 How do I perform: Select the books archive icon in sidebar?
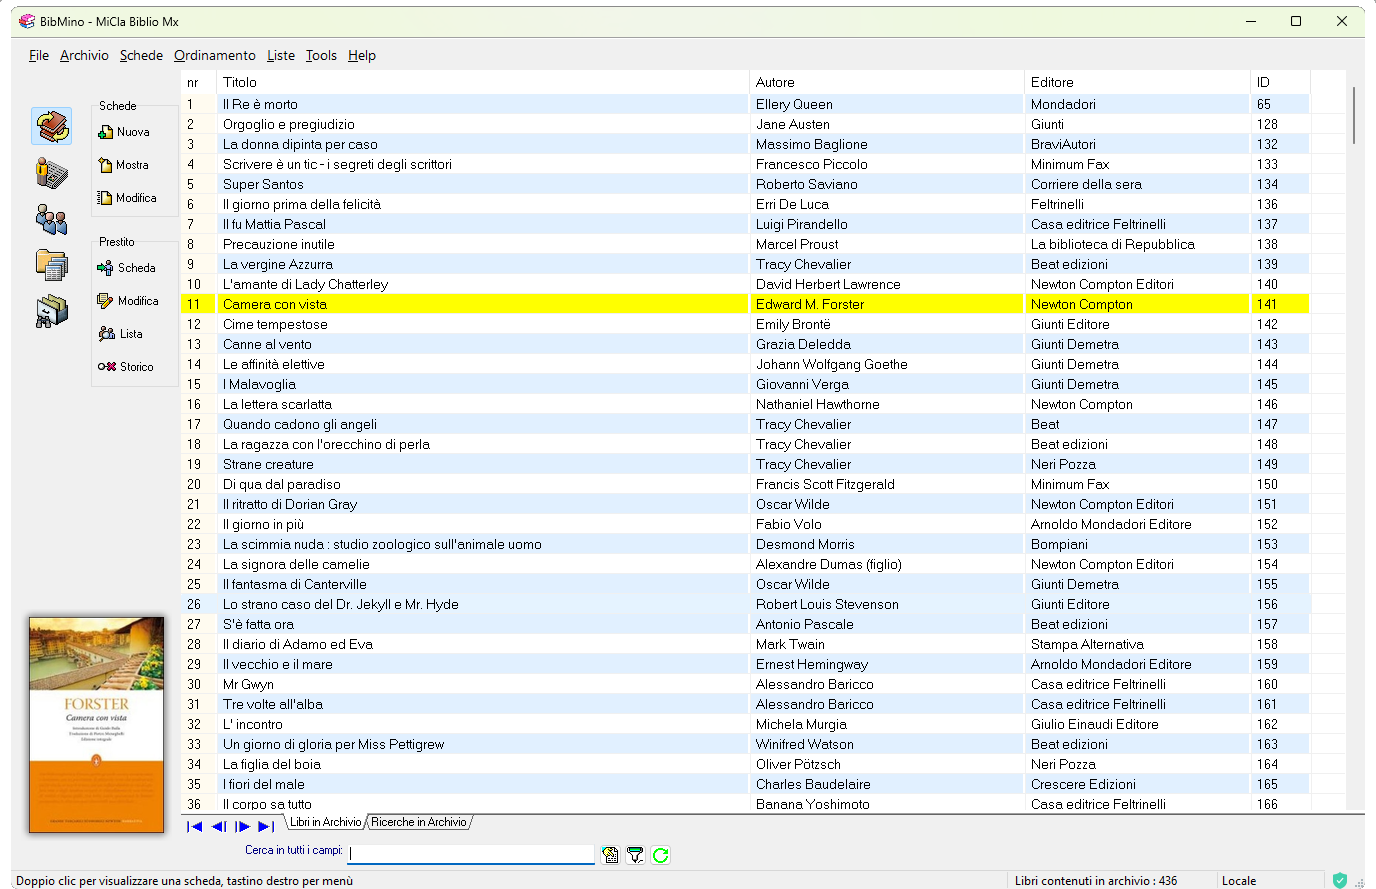[x=51, y=126]
